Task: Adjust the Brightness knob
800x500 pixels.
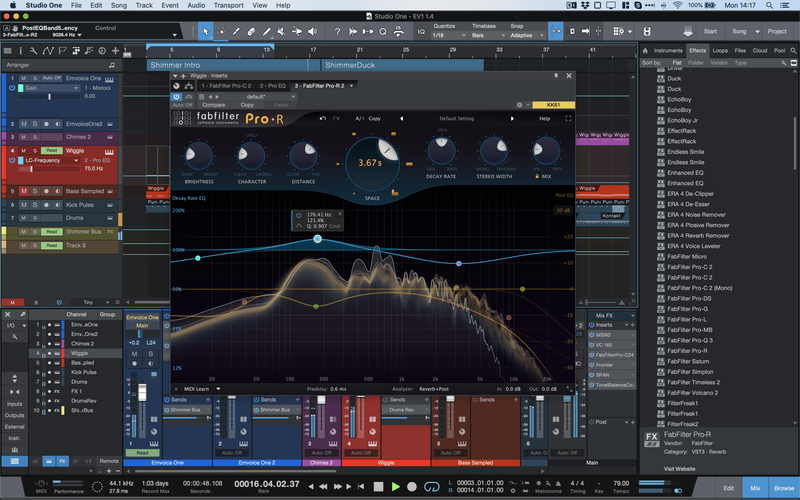Action: pyautogui.click(x=198, y=156)
